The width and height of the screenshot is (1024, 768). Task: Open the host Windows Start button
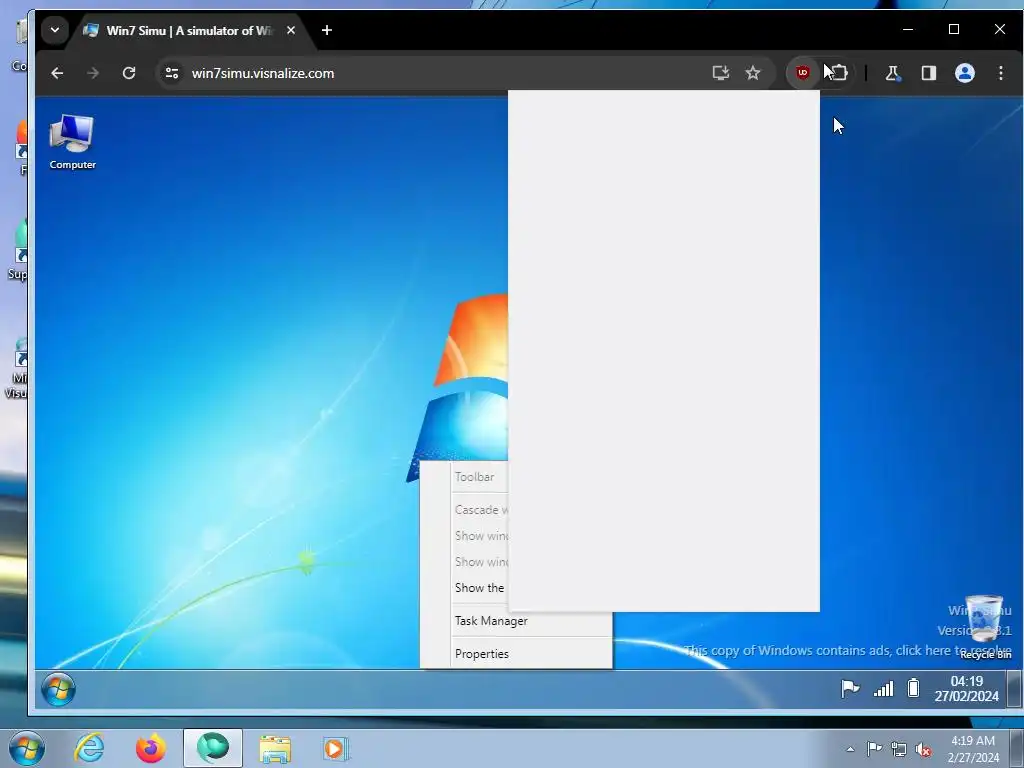27,748
